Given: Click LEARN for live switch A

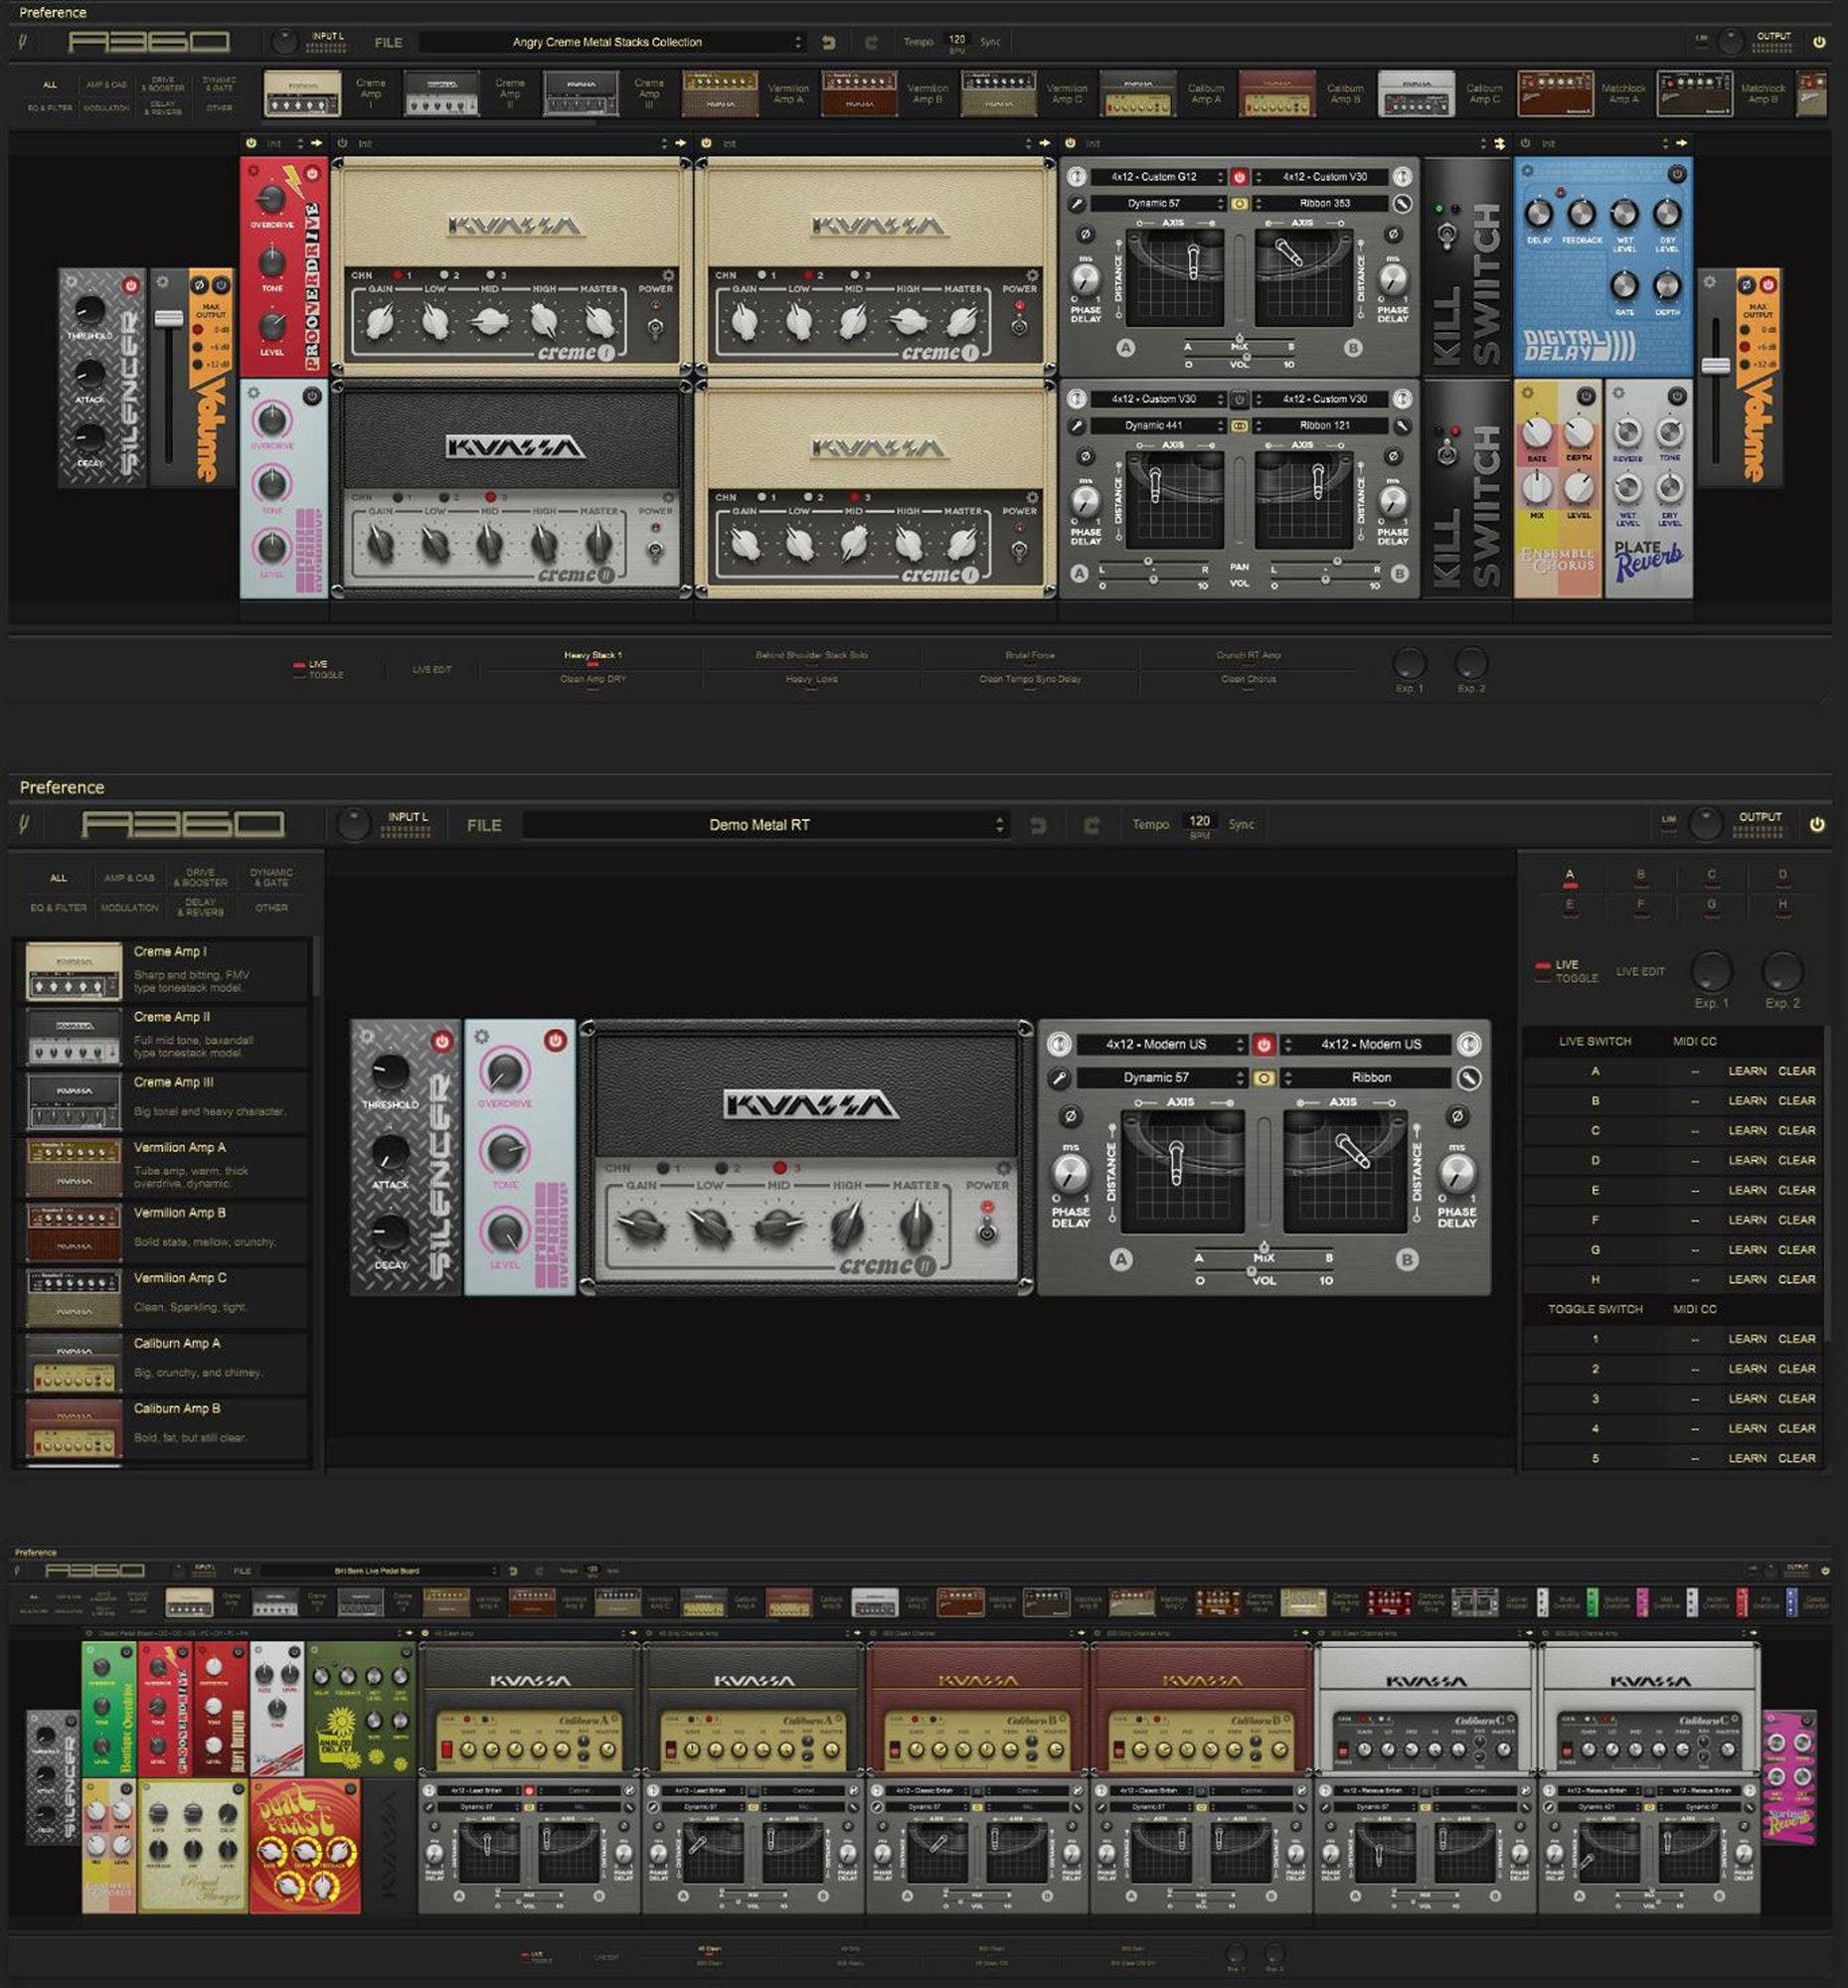Looking at the screenshot, I should coord(1747,1071).
